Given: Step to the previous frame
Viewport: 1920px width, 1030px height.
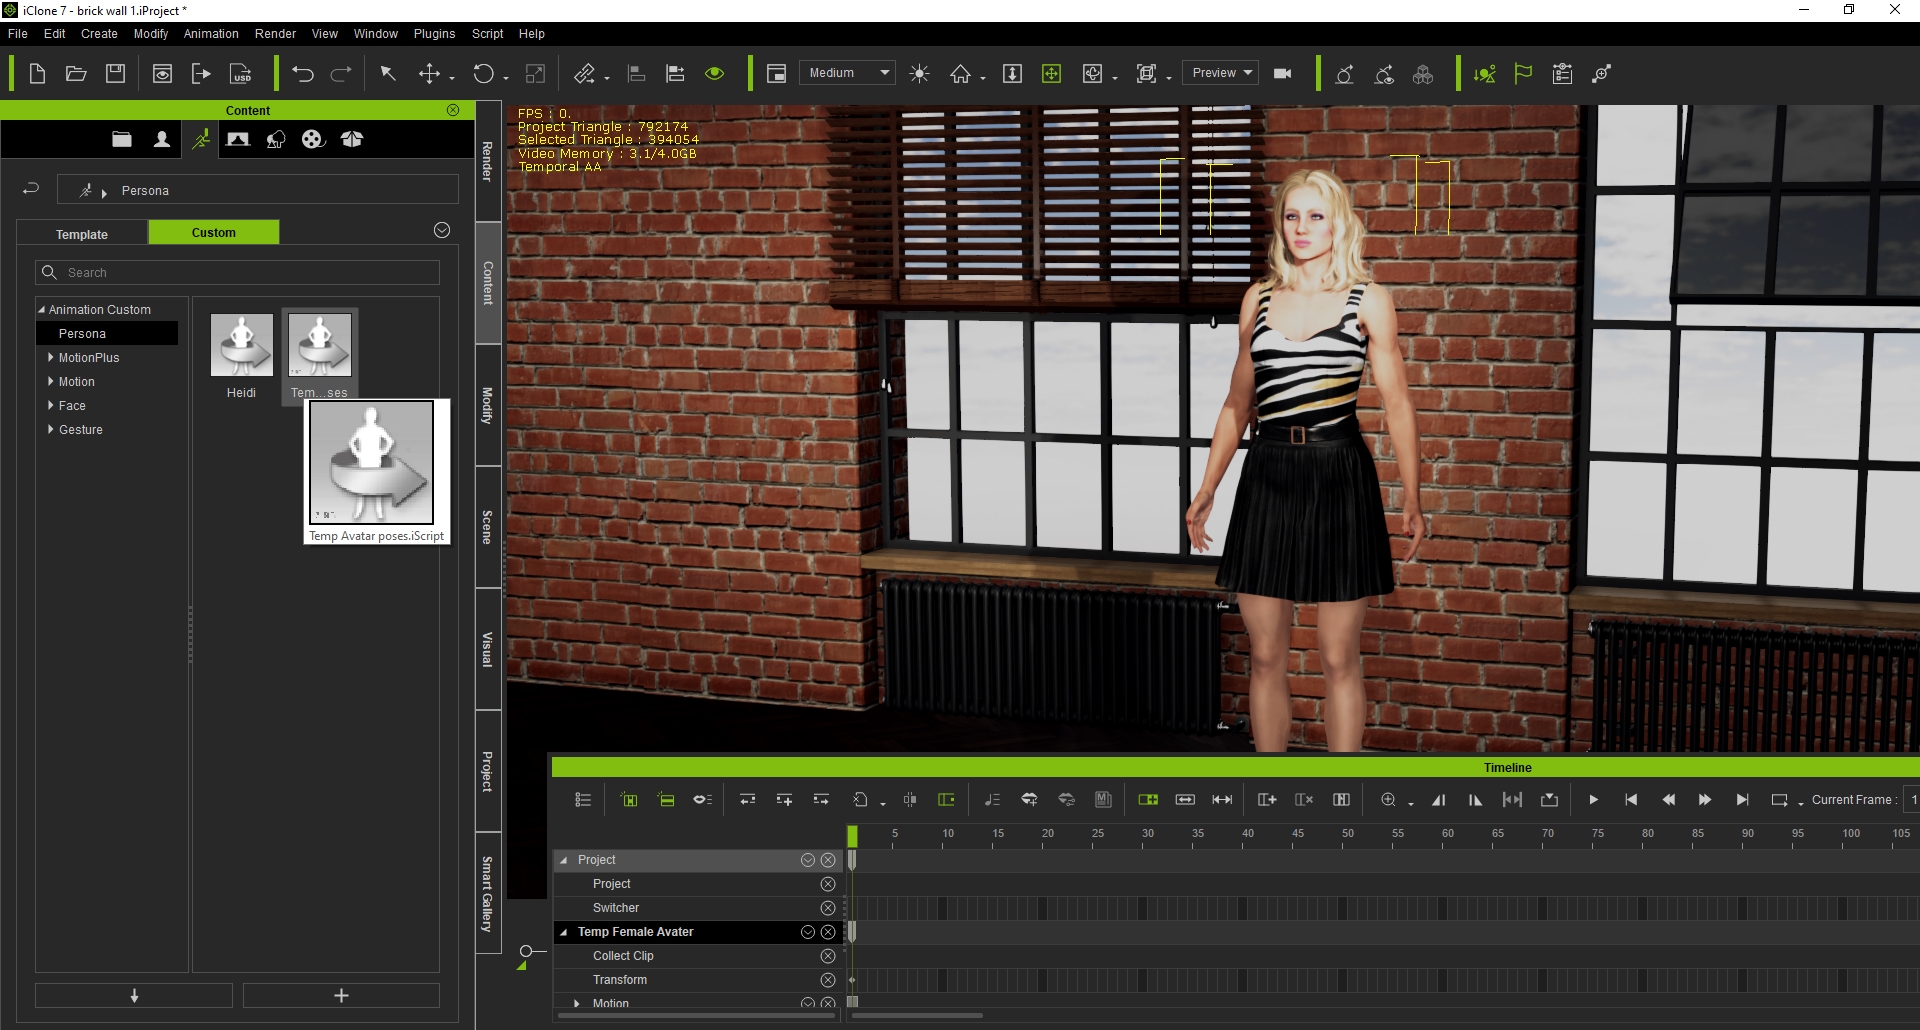Looking at the screenshot, I should [x=1668, y=800].
